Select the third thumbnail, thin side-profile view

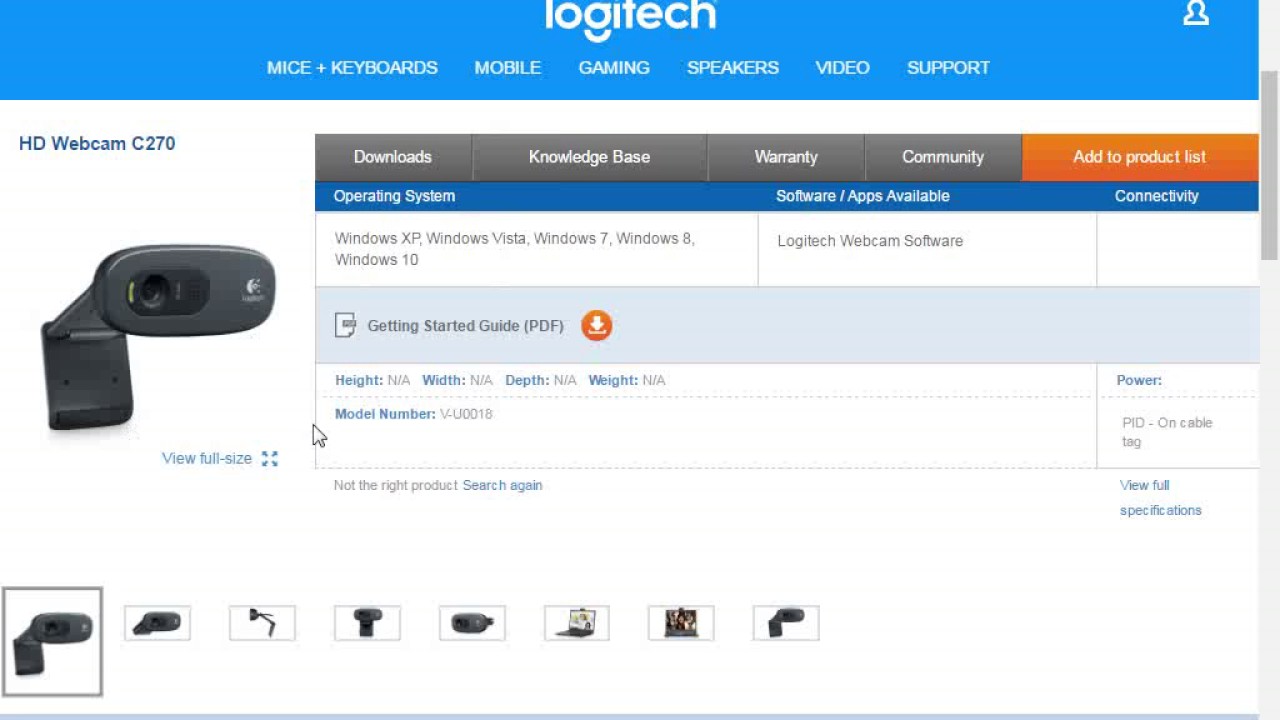click(x=262, y=623)
